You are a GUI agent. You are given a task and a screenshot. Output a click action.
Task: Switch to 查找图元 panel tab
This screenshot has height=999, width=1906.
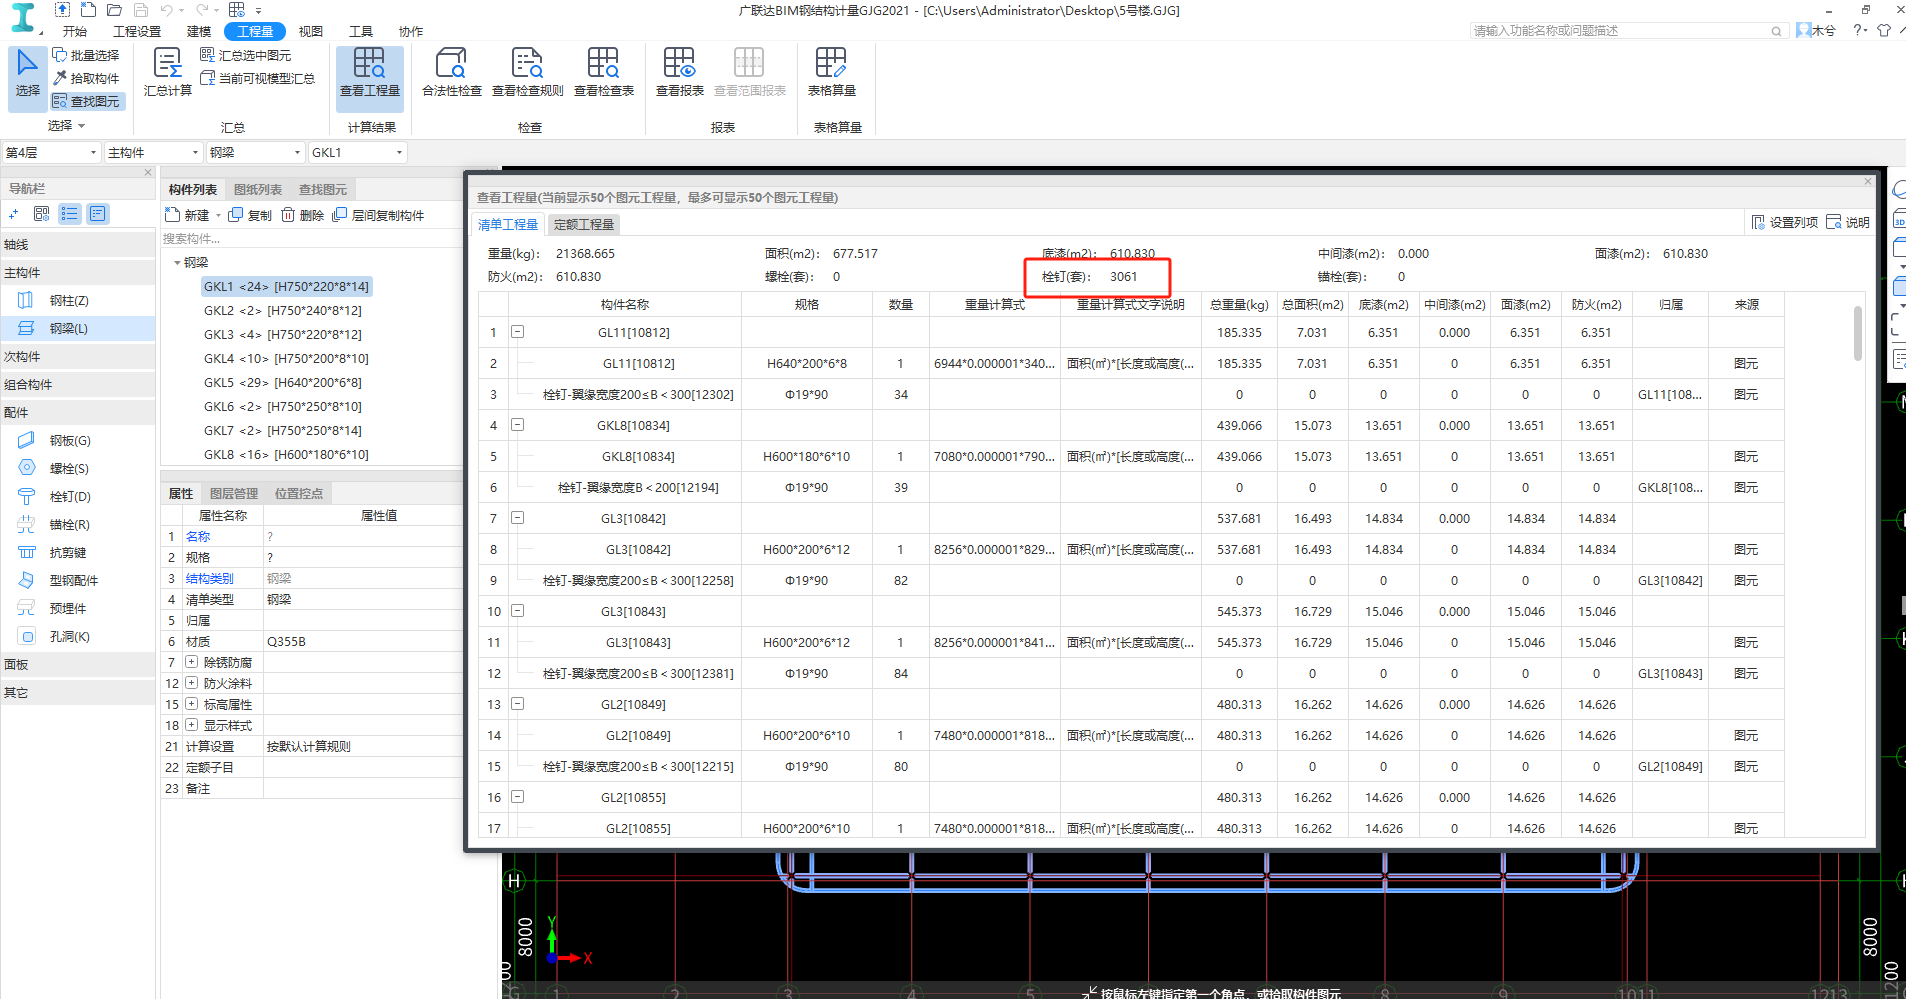coord(323,189)
